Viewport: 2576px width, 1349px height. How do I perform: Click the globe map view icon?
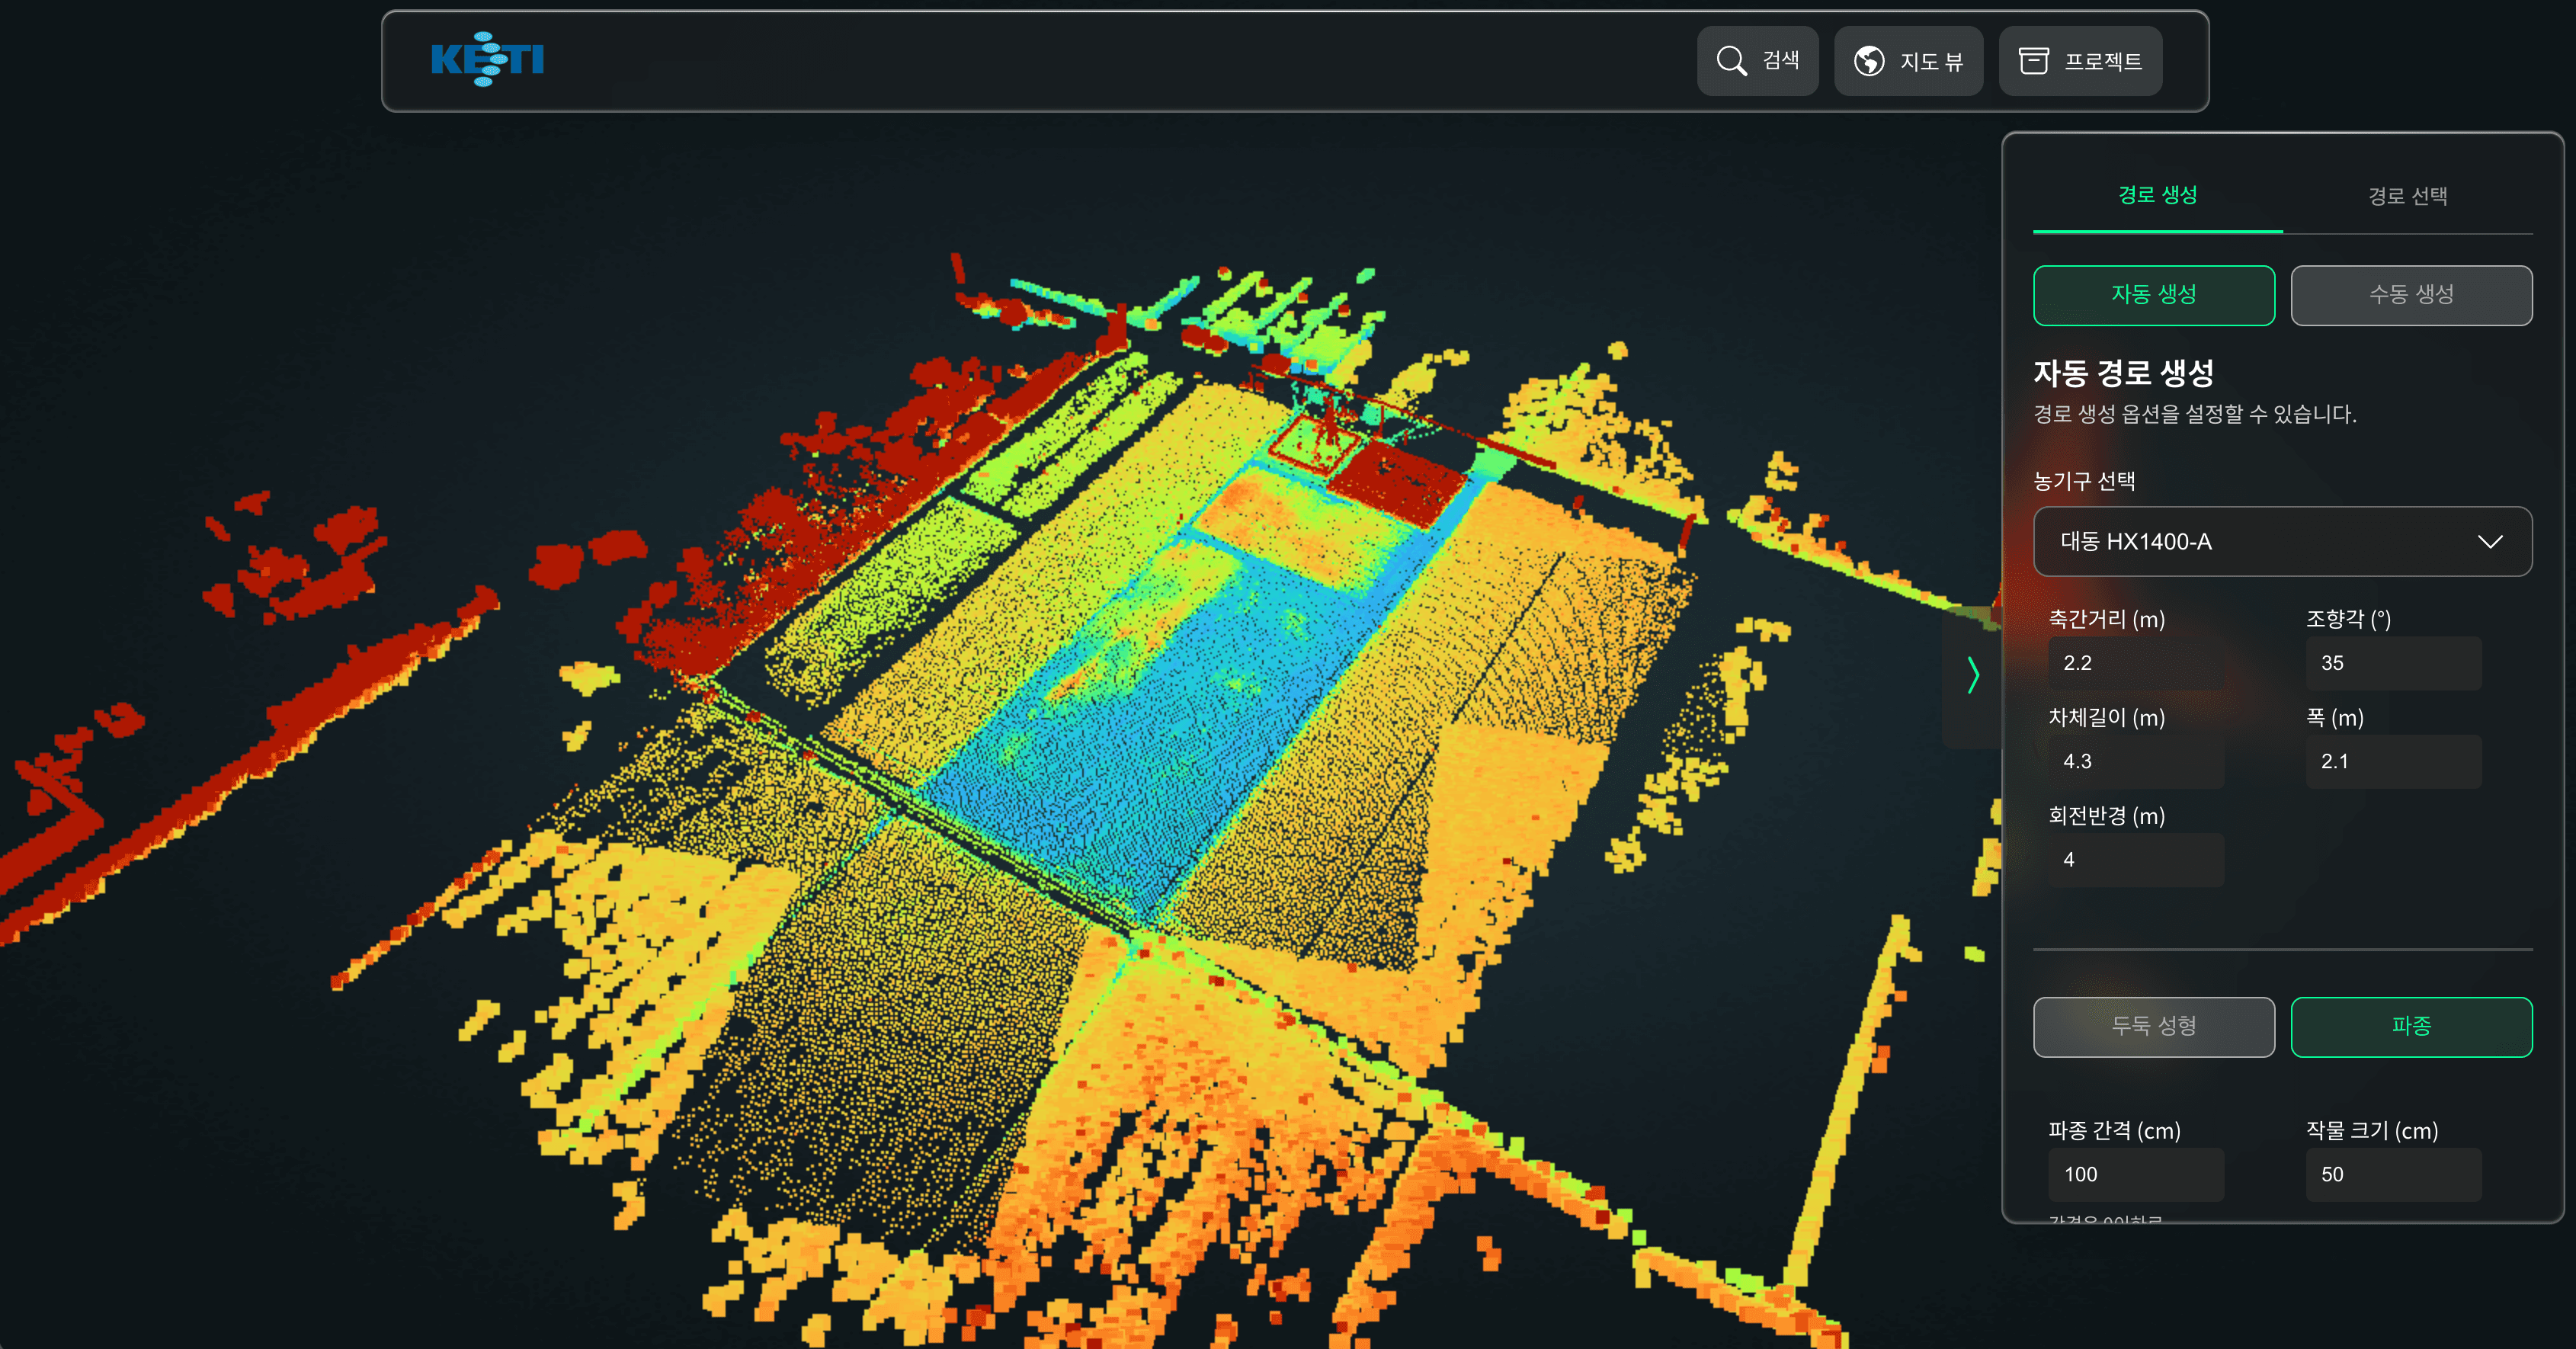pyautogui.click(x=1868, y=61)
